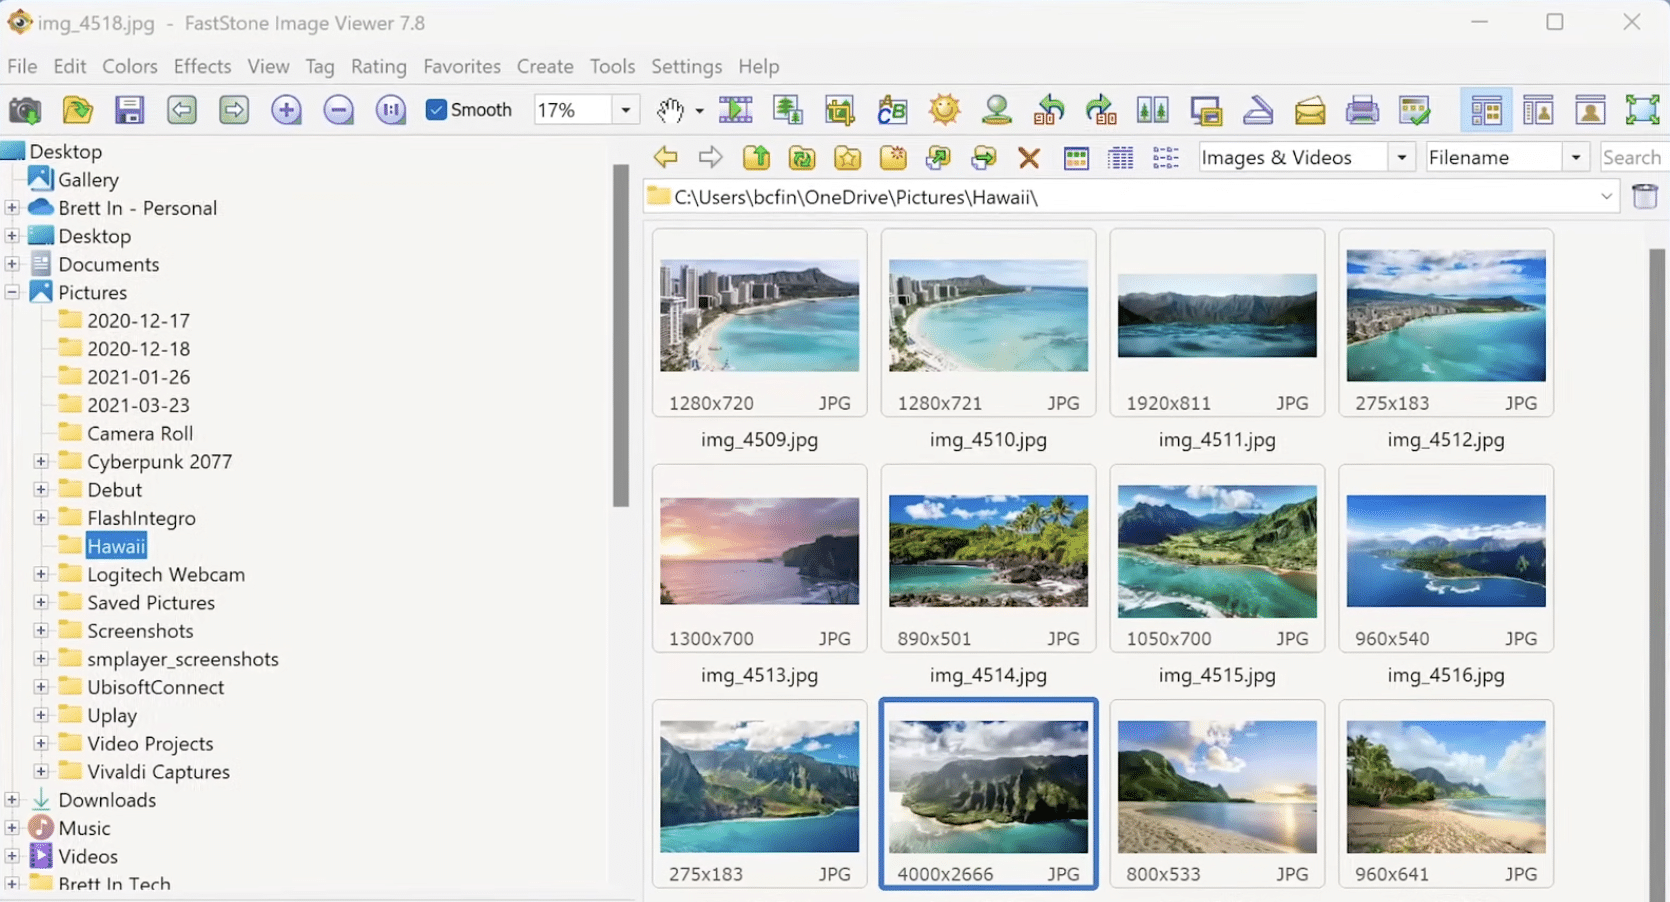Rotate the image right 90 degrees
The width and height of the screenshot is (1670, 902).
[x=1101, y=110]
